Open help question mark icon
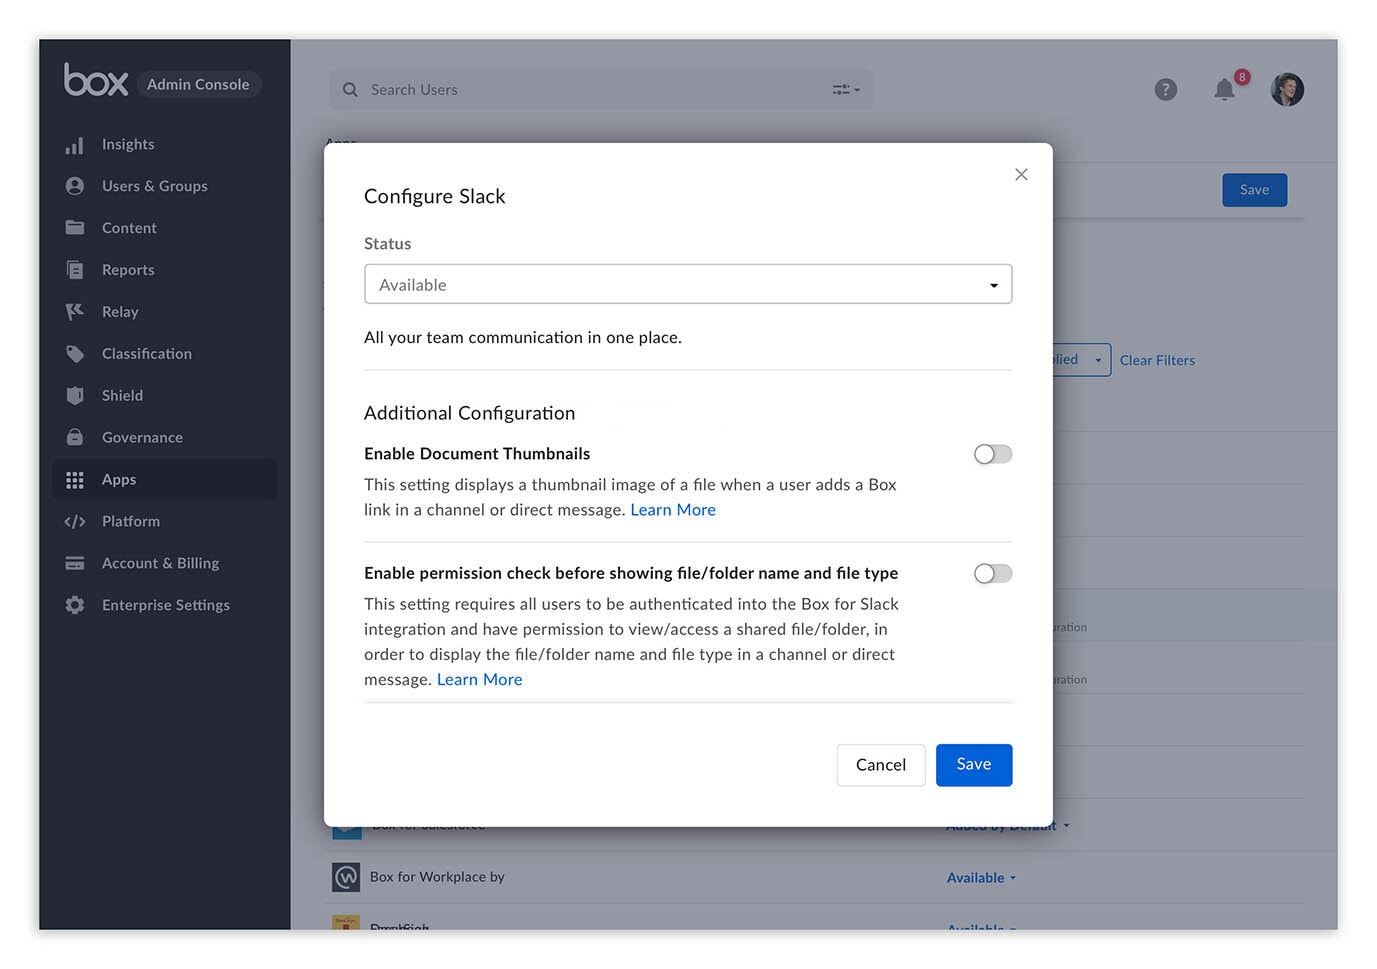Image resolution: width=1377 pixels, height=969 pixels. (1166, 90)
